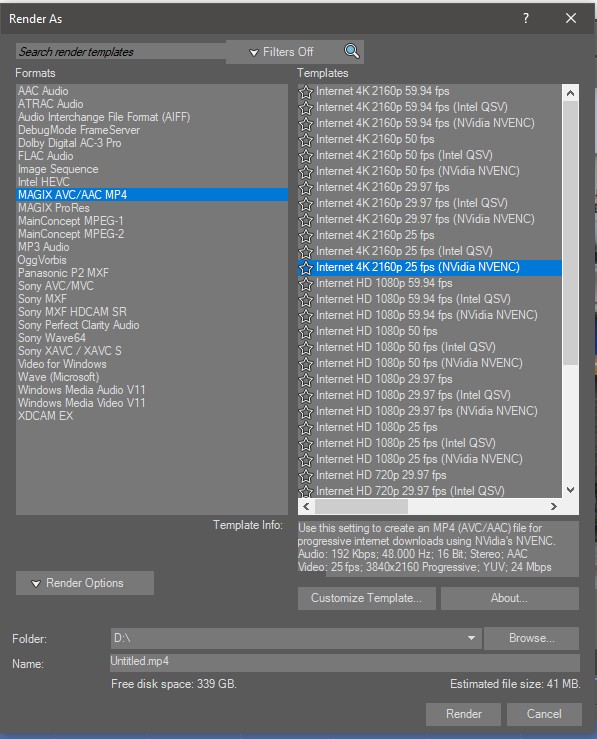597x739 pixels.
Task: Select Sony MXF HDCAM SR format
Action: (x=152, y=312)
